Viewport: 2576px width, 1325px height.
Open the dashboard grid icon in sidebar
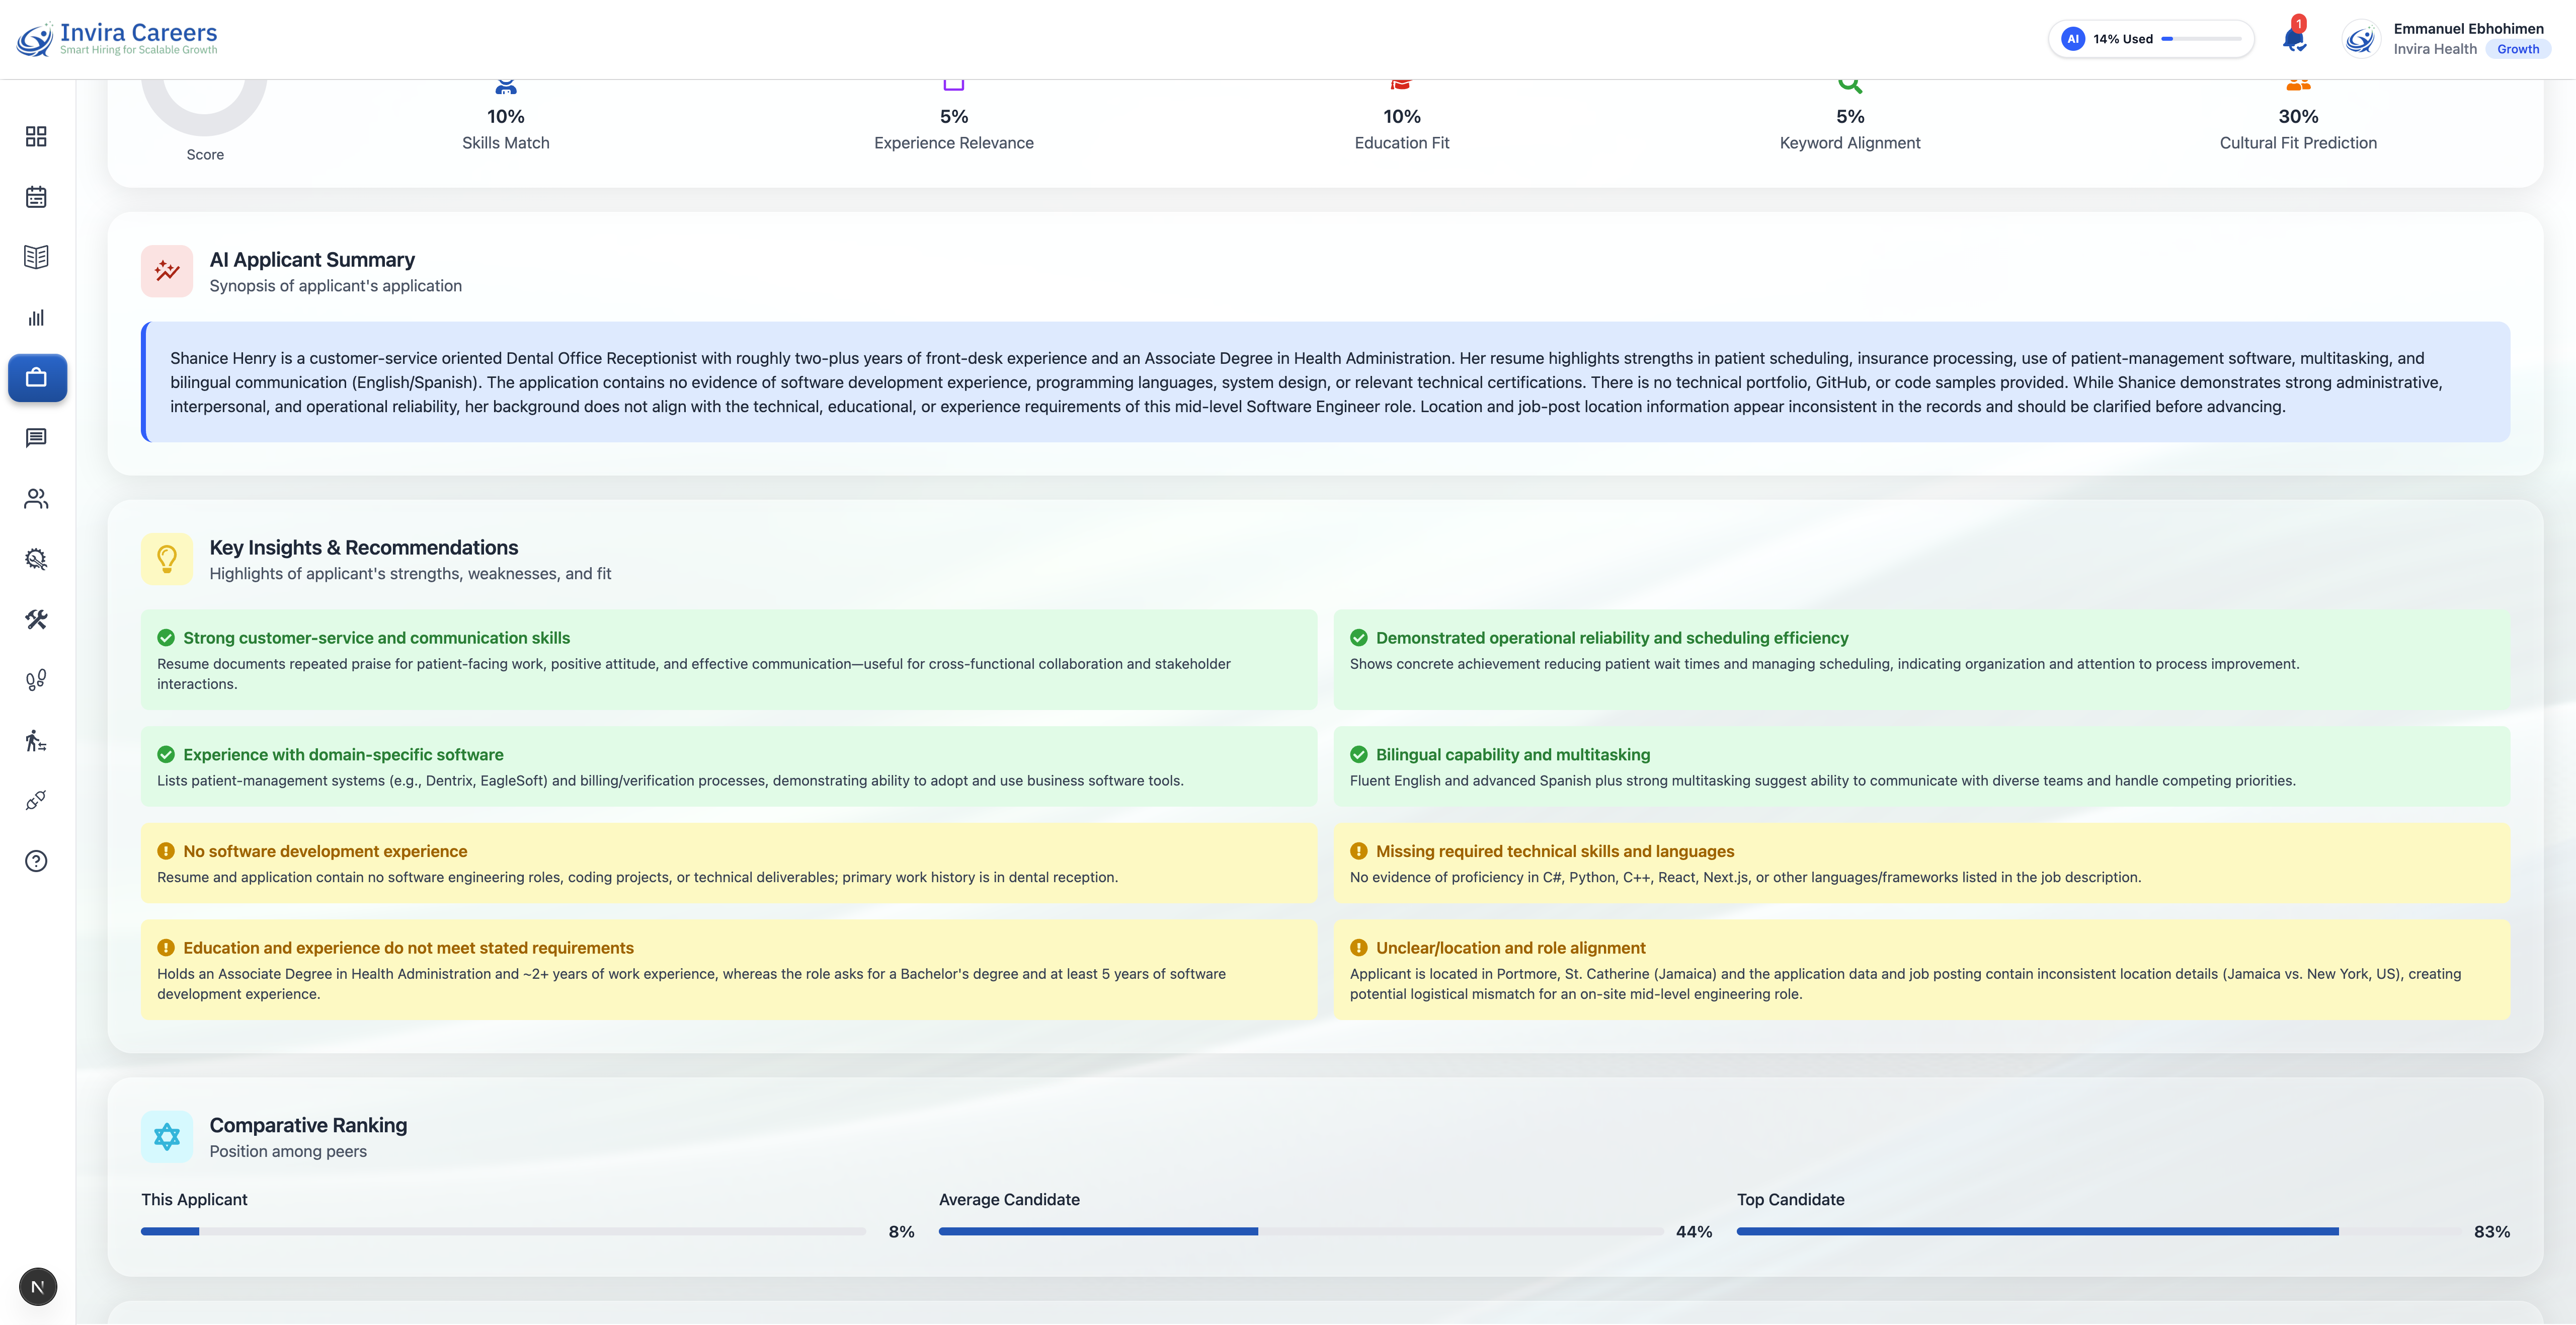37,137
